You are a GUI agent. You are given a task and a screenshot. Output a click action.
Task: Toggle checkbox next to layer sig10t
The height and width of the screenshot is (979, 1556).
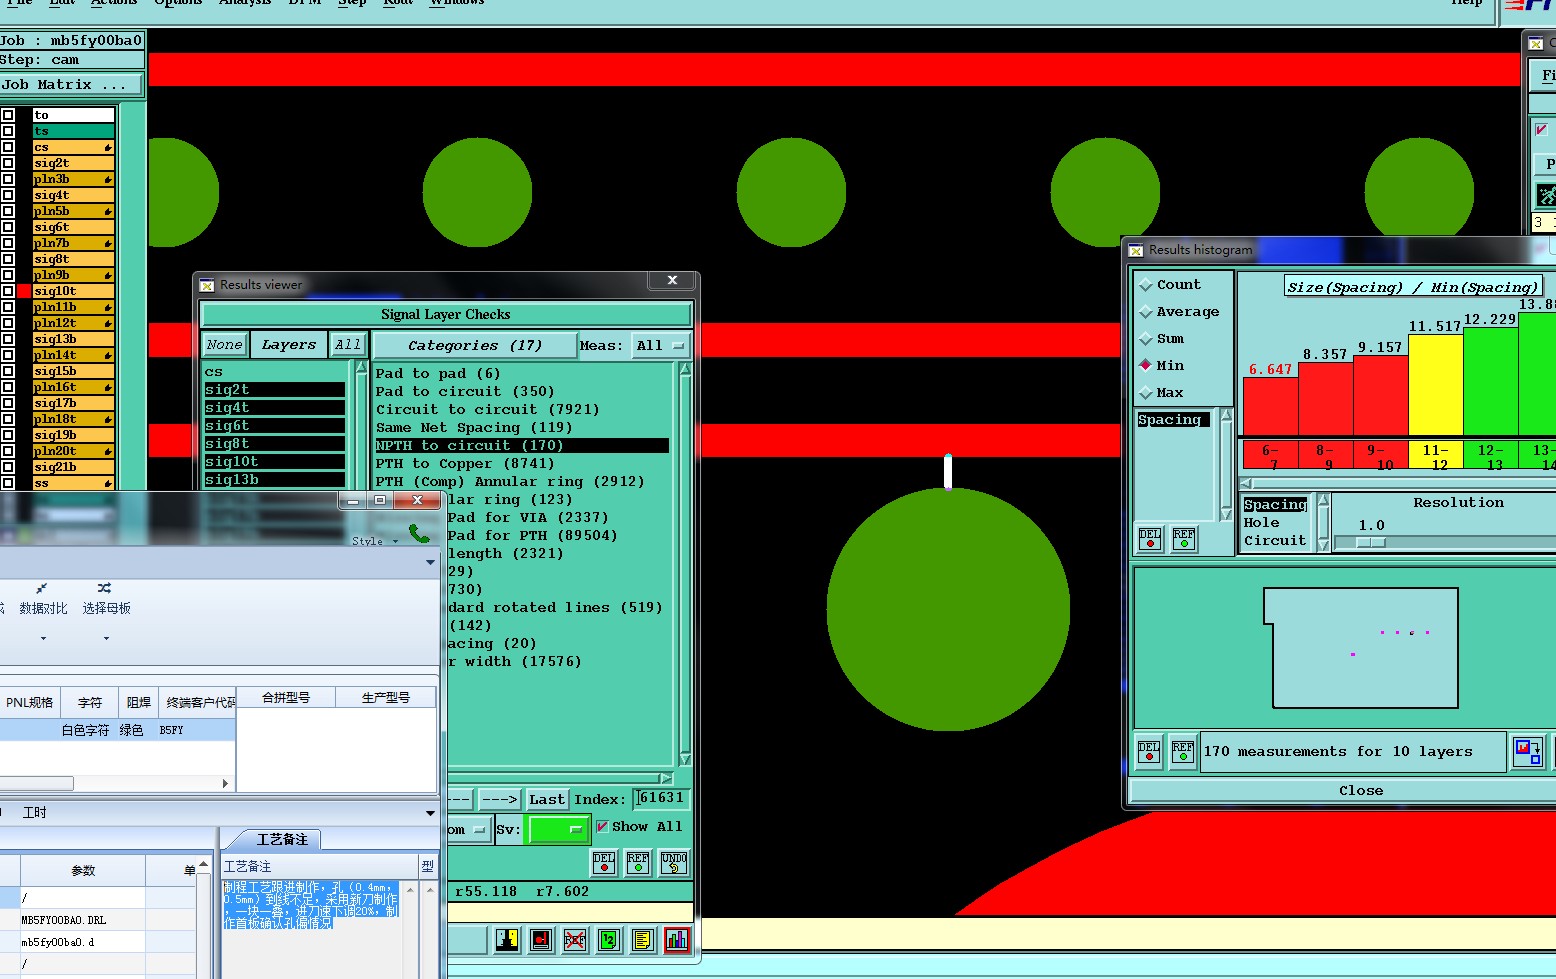tap(8, 291)
